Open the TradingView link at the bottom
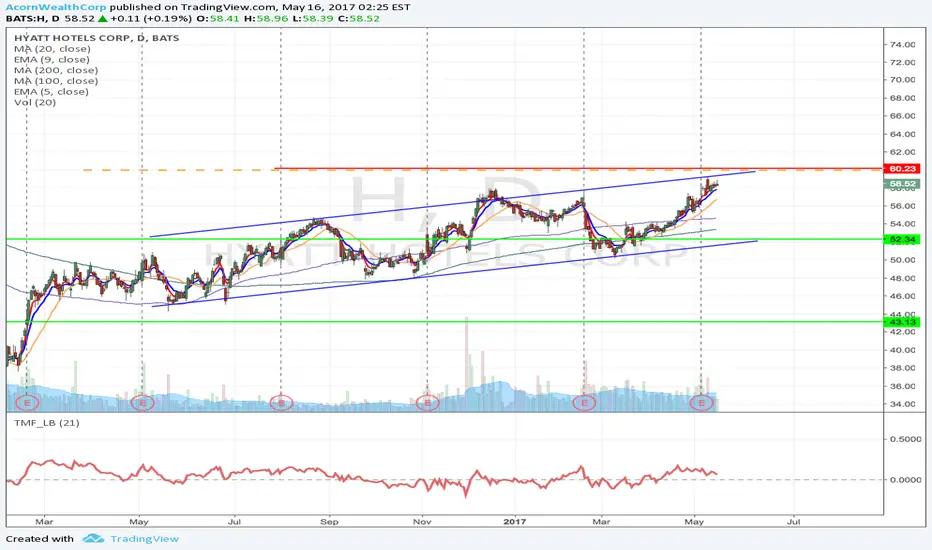The width and height of the screenshot is (932, 550). point(144,539)
